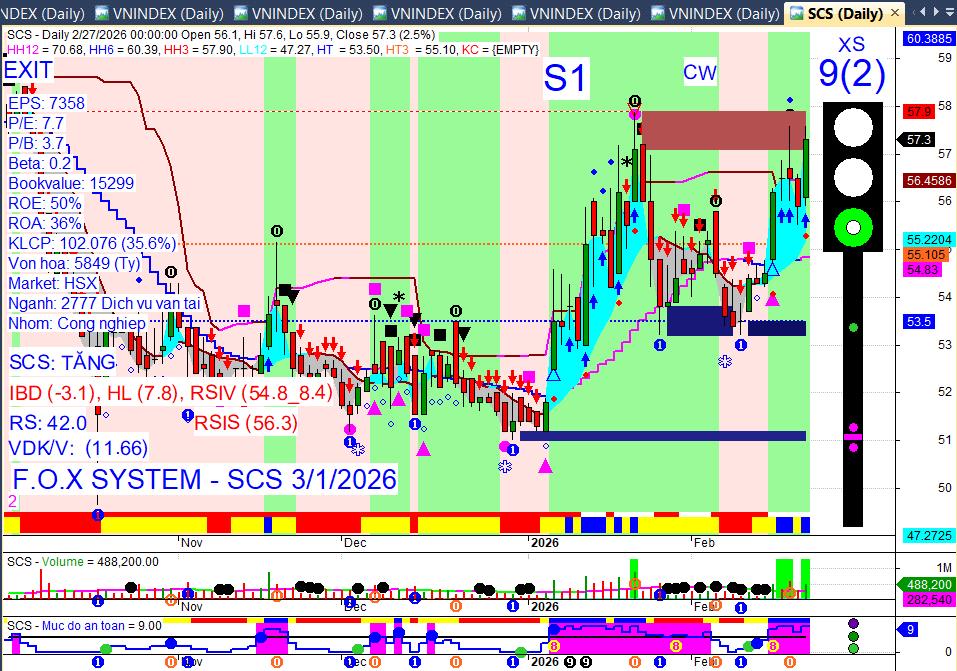The height and width of the screenshot is (671, 957).
Task: Select the ROA: 36% text
Action: 45,223
